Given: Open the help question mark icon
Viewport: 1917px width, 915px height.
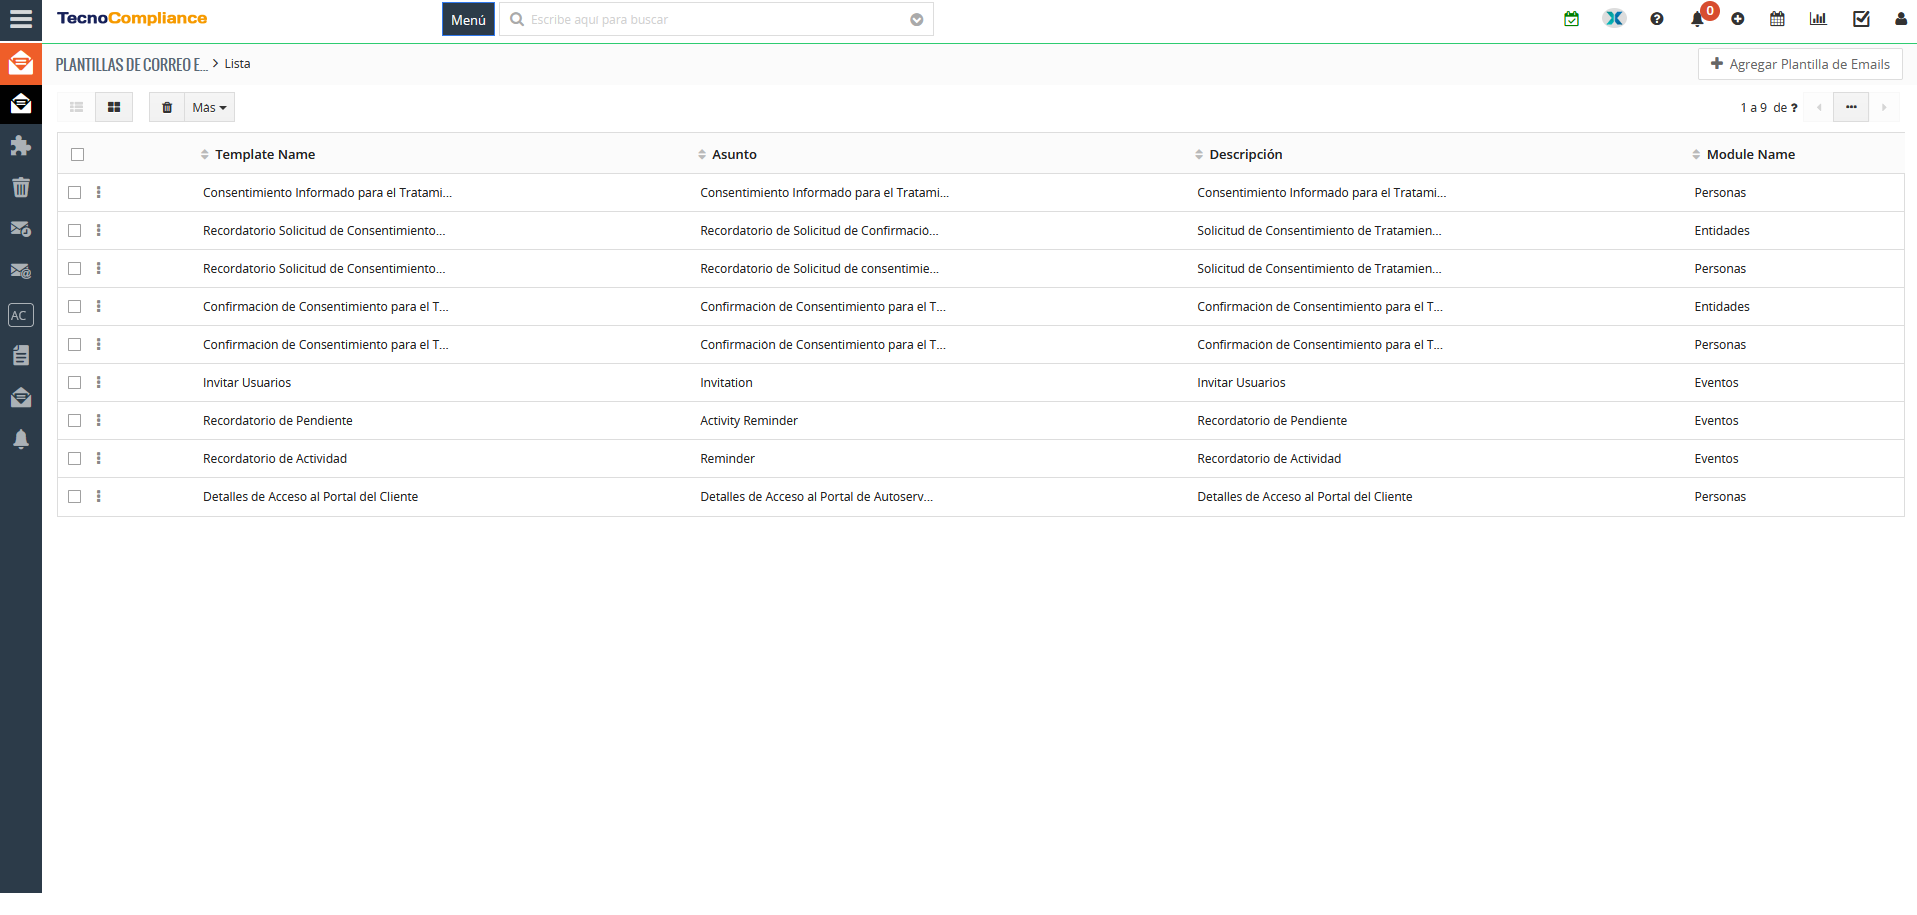Looking at the screenshot, I should [x=1657, y=19].
